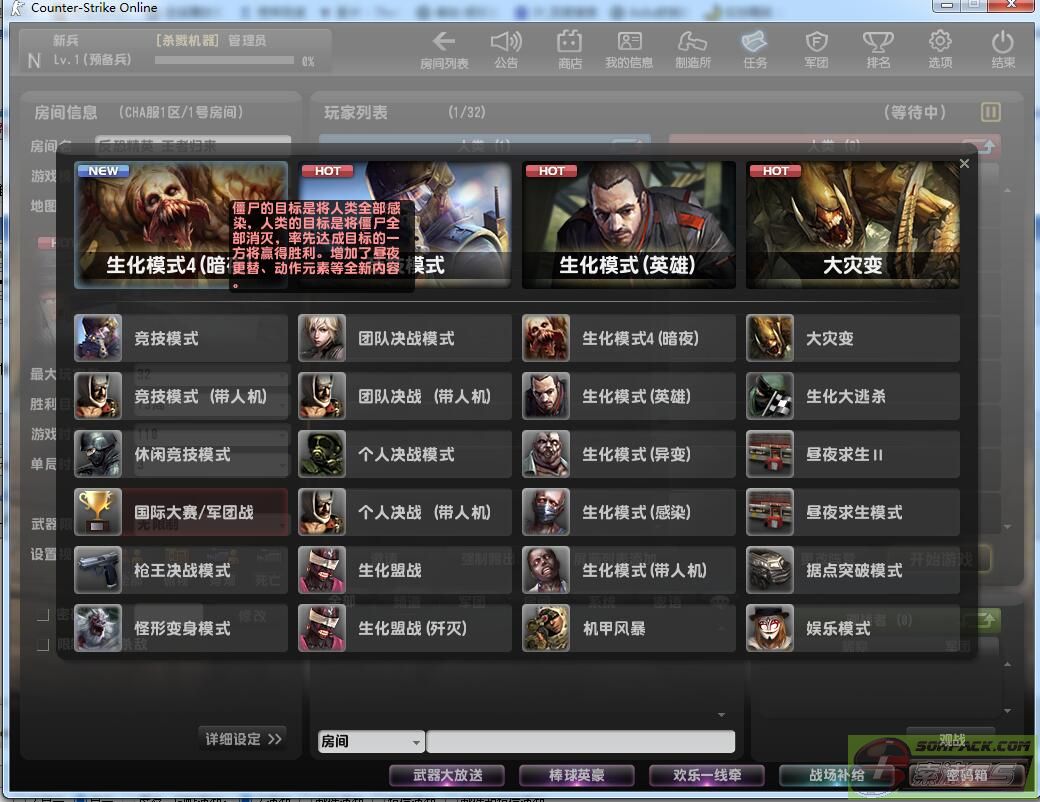Open the 选项 settings menu

(940, 48)
